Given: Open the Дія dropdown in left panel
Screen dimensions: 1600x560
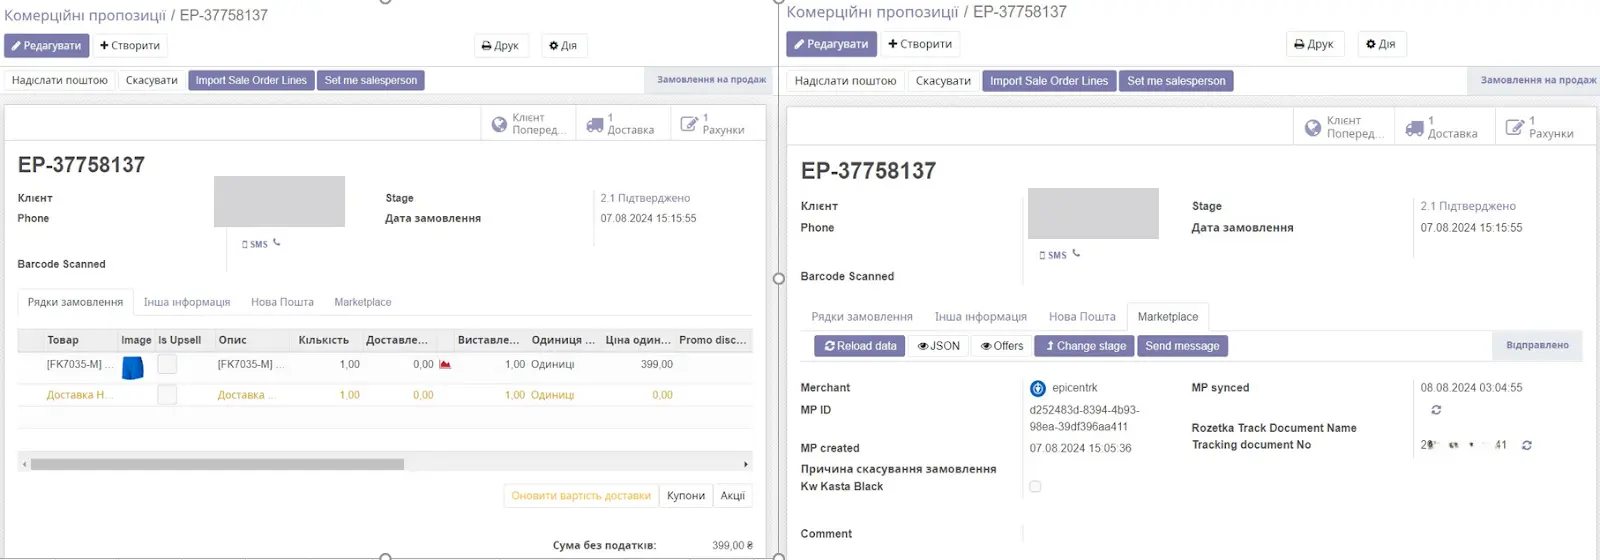Looking at the screenshot, I should 563,46.
